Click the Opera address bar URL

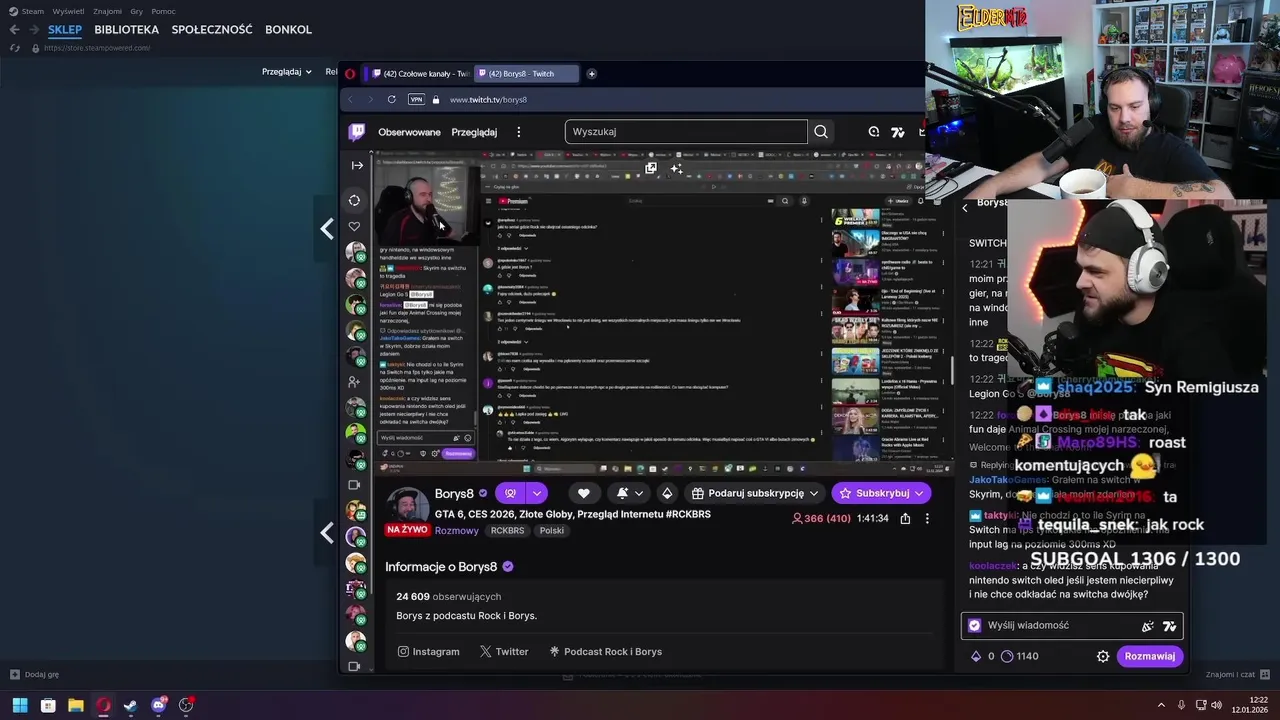488,100
